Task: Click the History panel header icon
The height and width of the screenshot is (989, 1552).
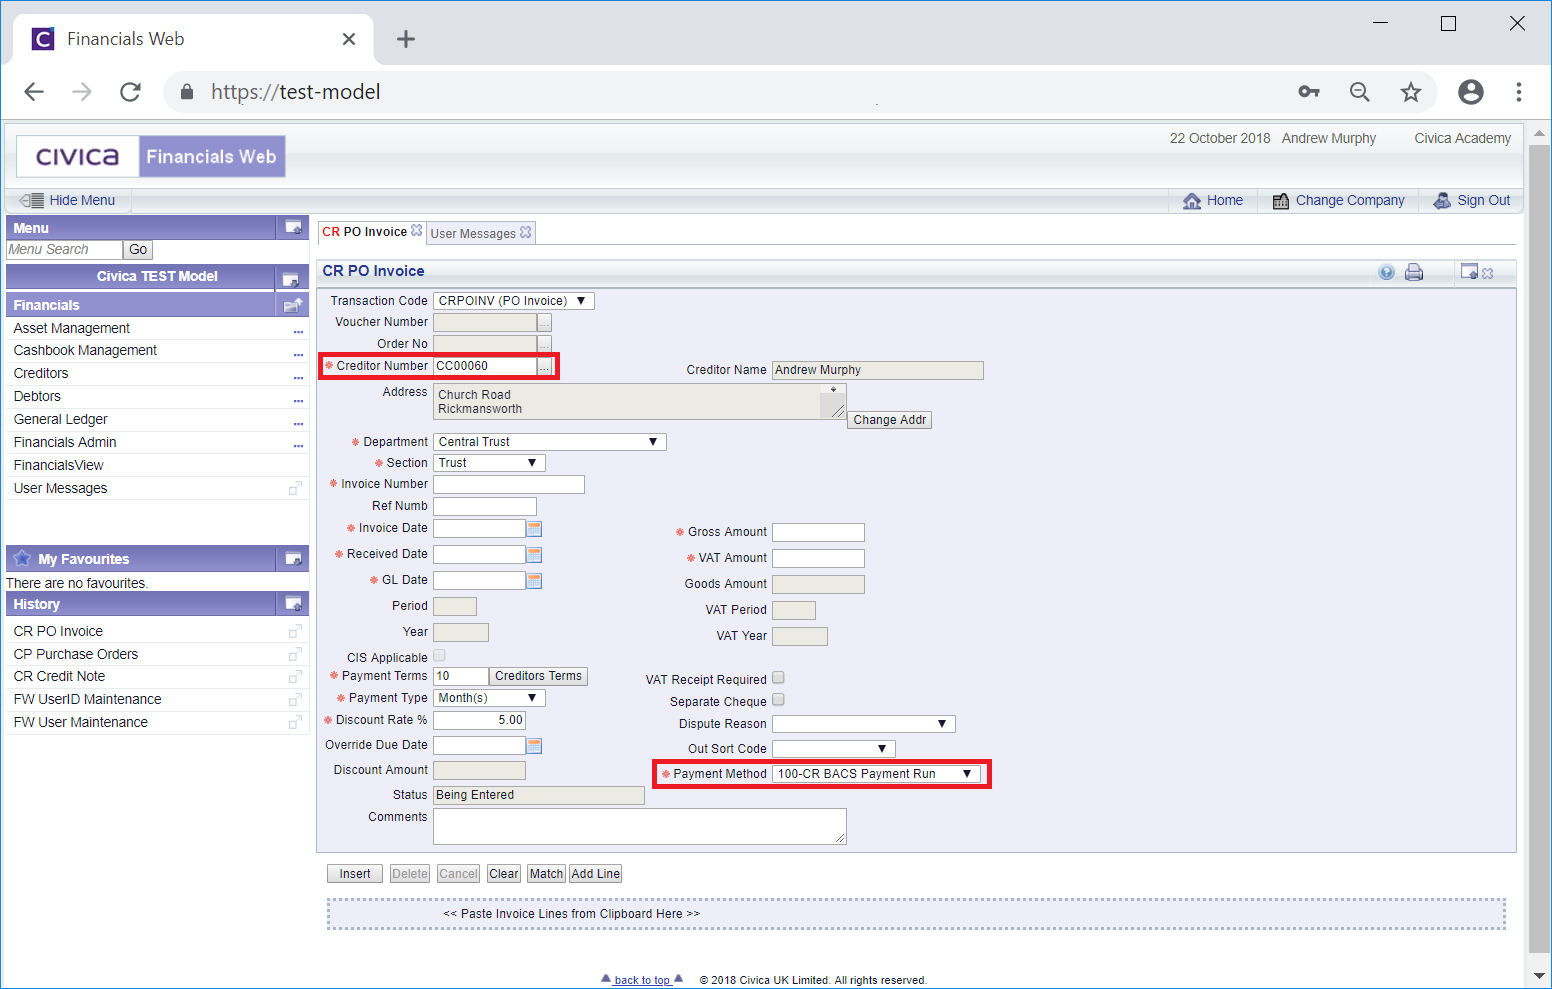Action: point(293,604)
